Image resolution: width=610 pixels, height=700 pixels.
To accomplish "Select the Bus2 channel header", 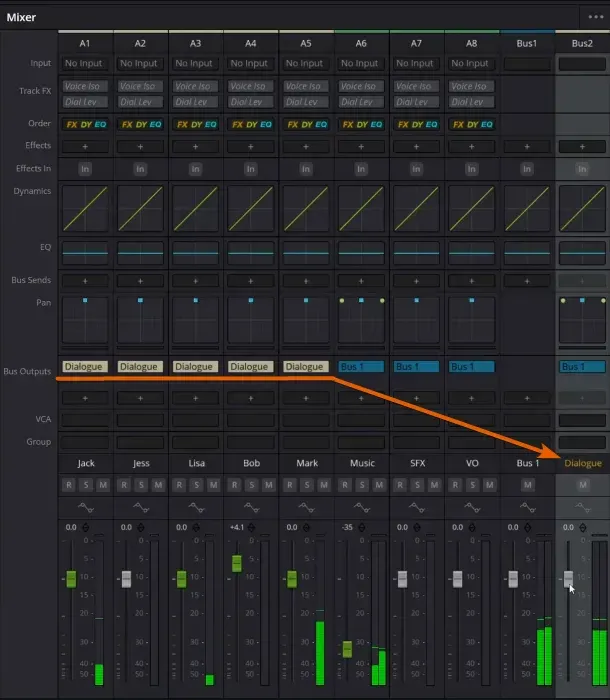I will 582,43.
